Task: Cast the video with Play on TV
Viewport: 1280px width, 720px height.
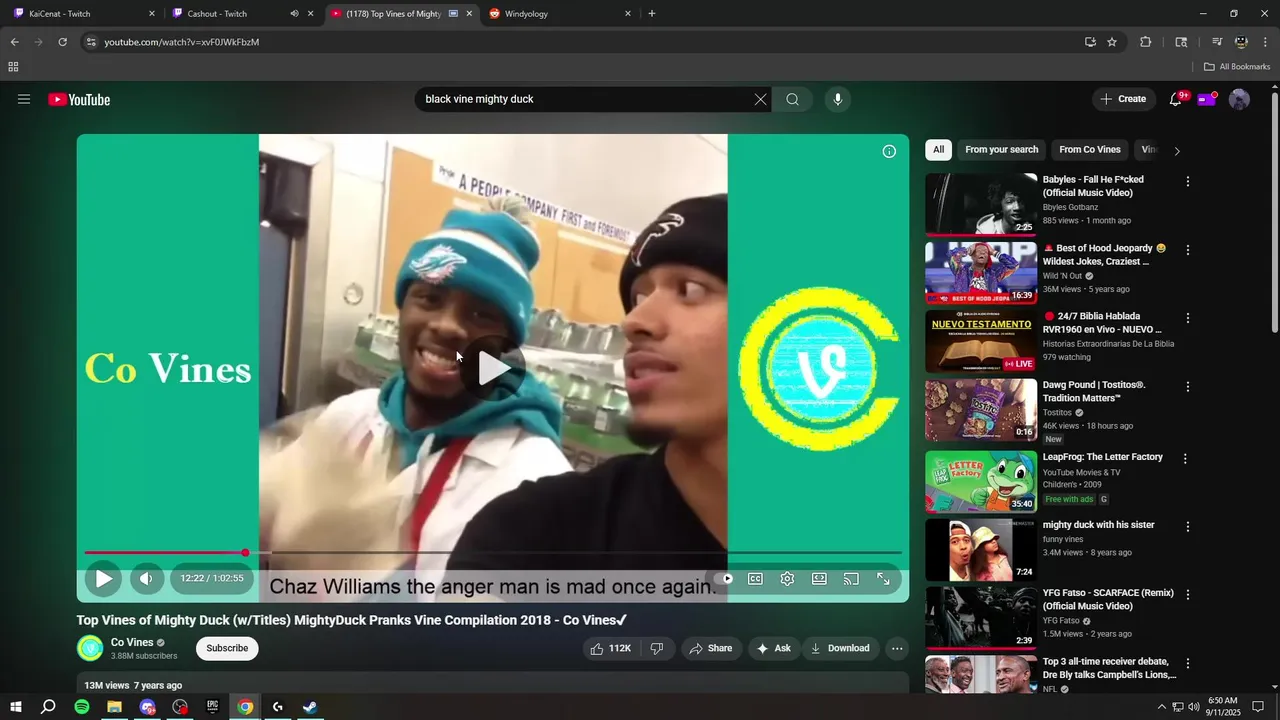Action: 851,578
